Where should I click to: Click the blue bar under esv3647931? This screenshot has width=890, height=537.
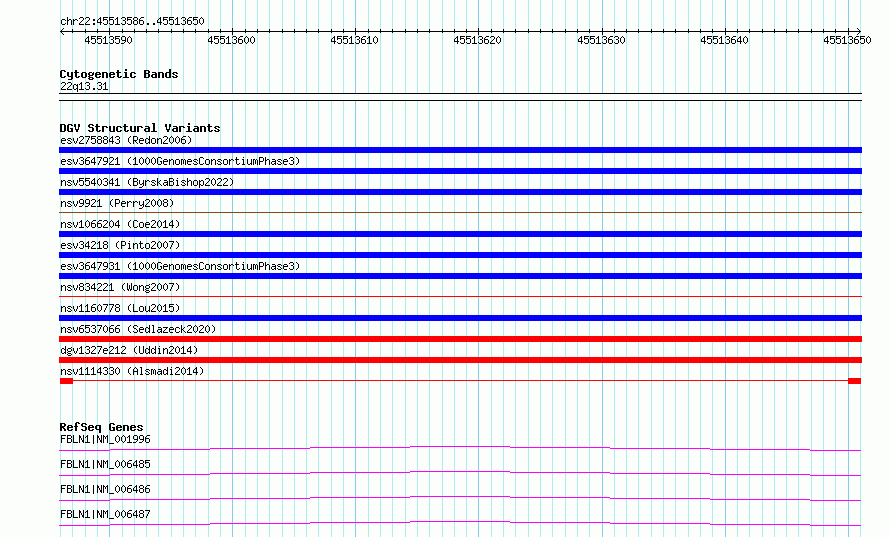tap(460, 276)
